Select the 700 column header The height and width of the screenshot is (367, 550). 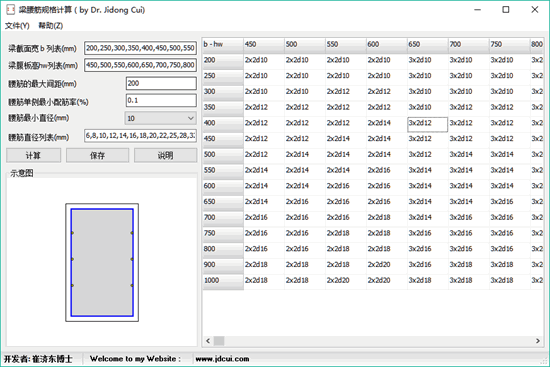coord(469,45)
